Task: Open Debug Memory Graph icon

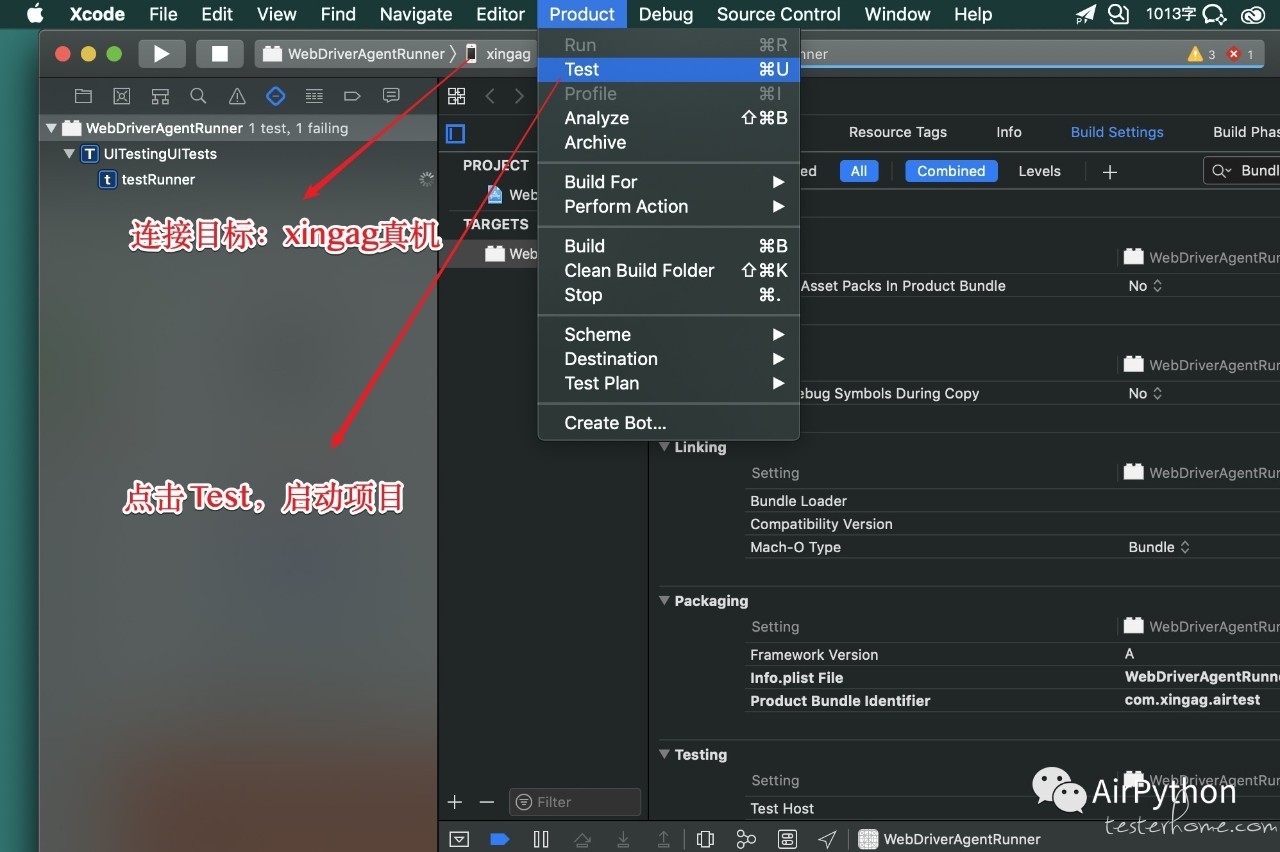Action: click(746, 839)
